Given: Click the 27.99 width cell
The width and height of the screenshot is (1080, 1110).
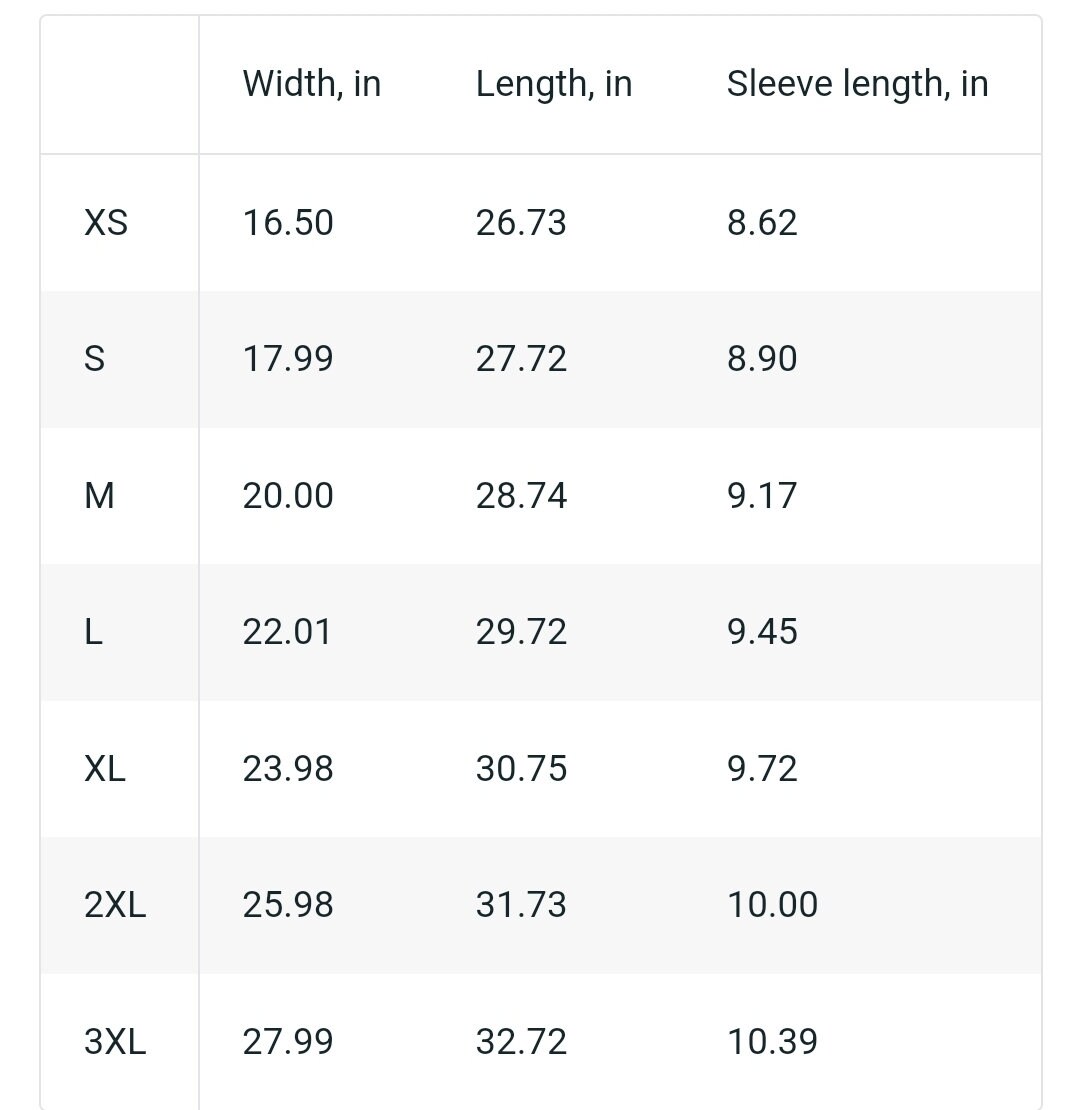Looking at the screenshot, I should (287, 1042).
